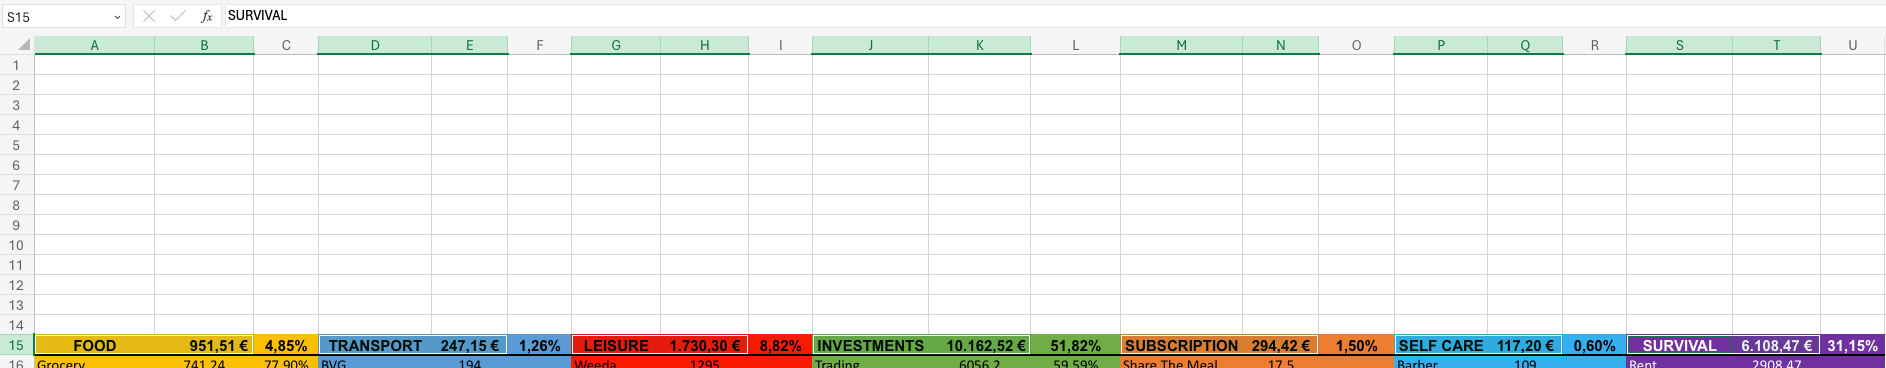Screen dimensions: 1886x368
Task: Click the 8,82% leisure percentage
Action: point(781,345)
